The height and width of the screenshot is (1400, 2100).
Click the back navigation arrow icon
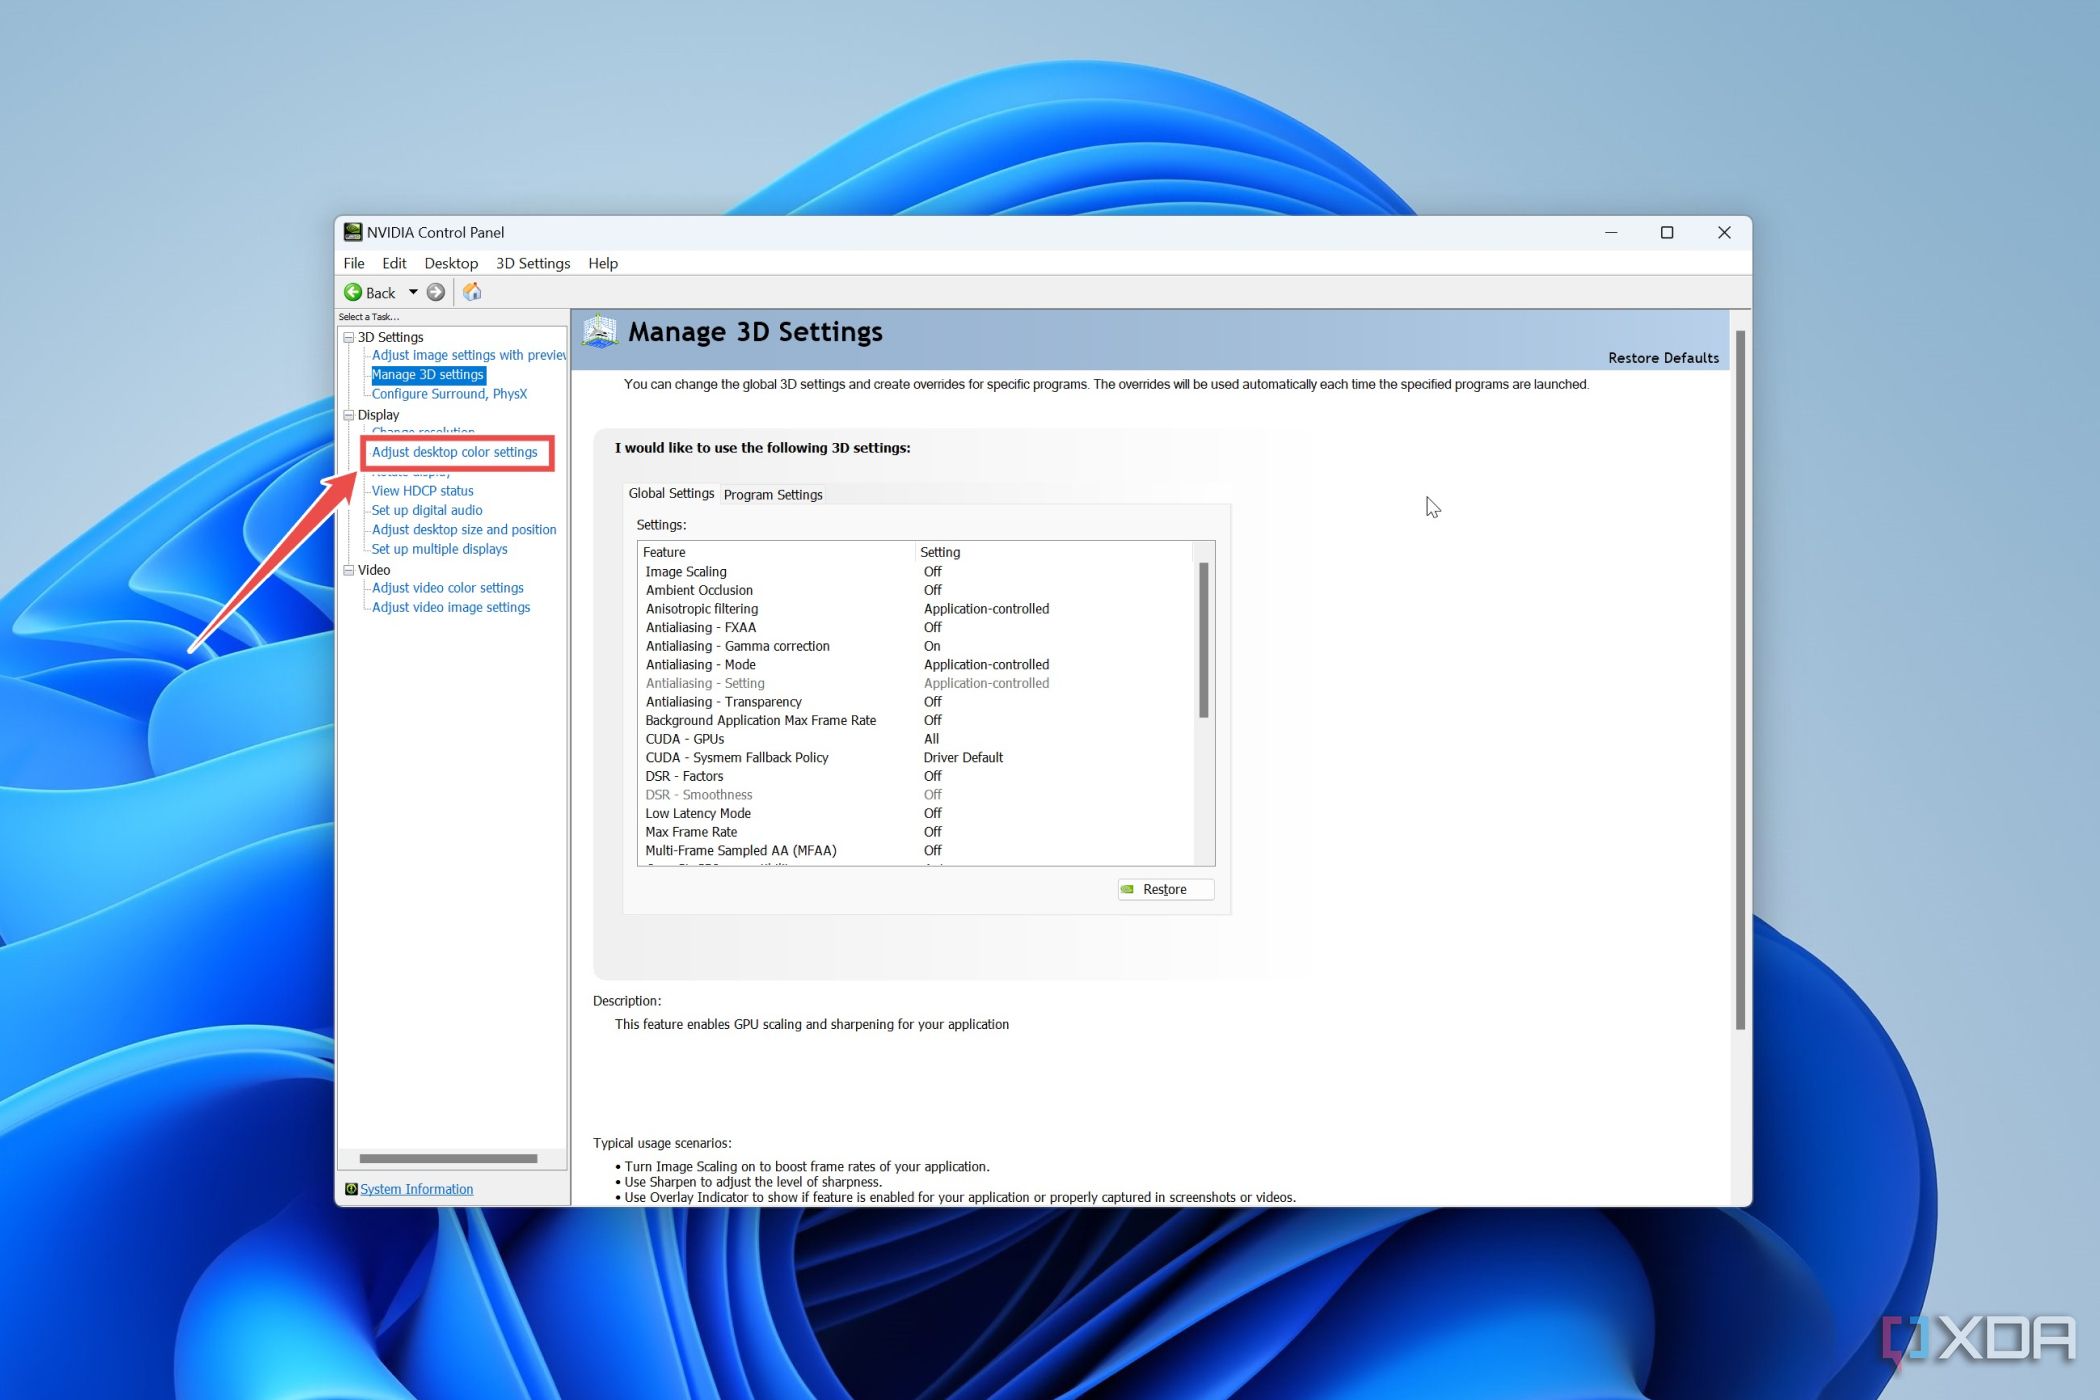352,292
